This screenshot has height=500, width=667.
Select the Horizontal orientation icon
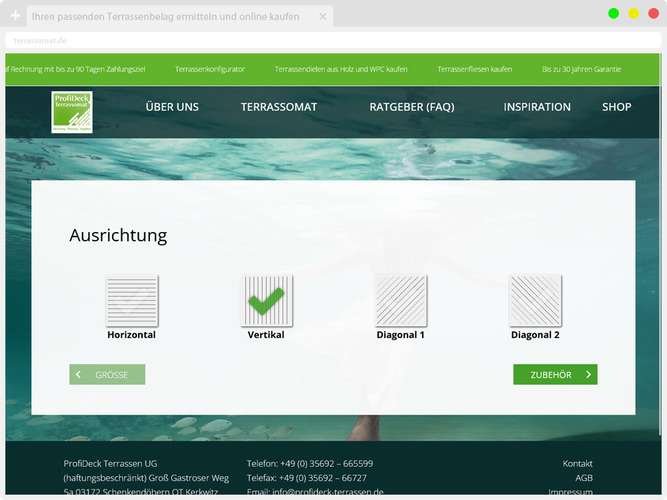click(x=132, y=300)
